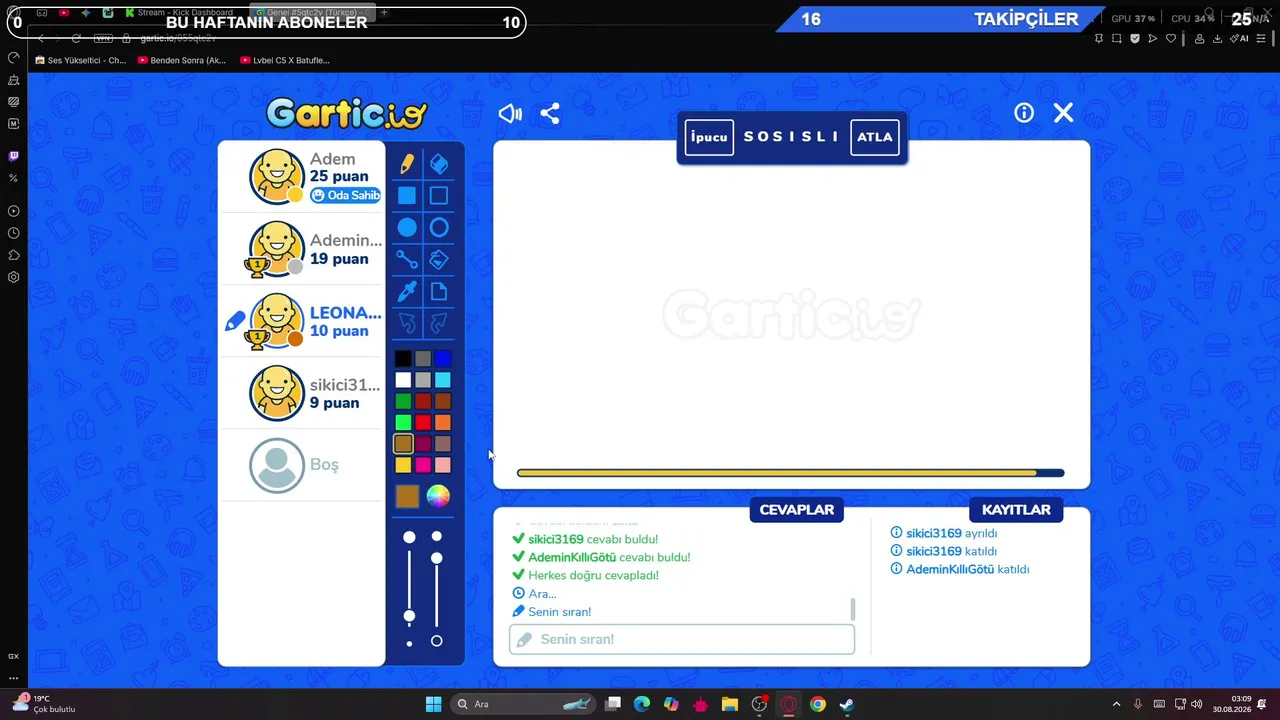The width and height of the screenshot is (1280, 720).
Task: Click the heart bookmark icon in toolbar
Action: pos(1171,39)
